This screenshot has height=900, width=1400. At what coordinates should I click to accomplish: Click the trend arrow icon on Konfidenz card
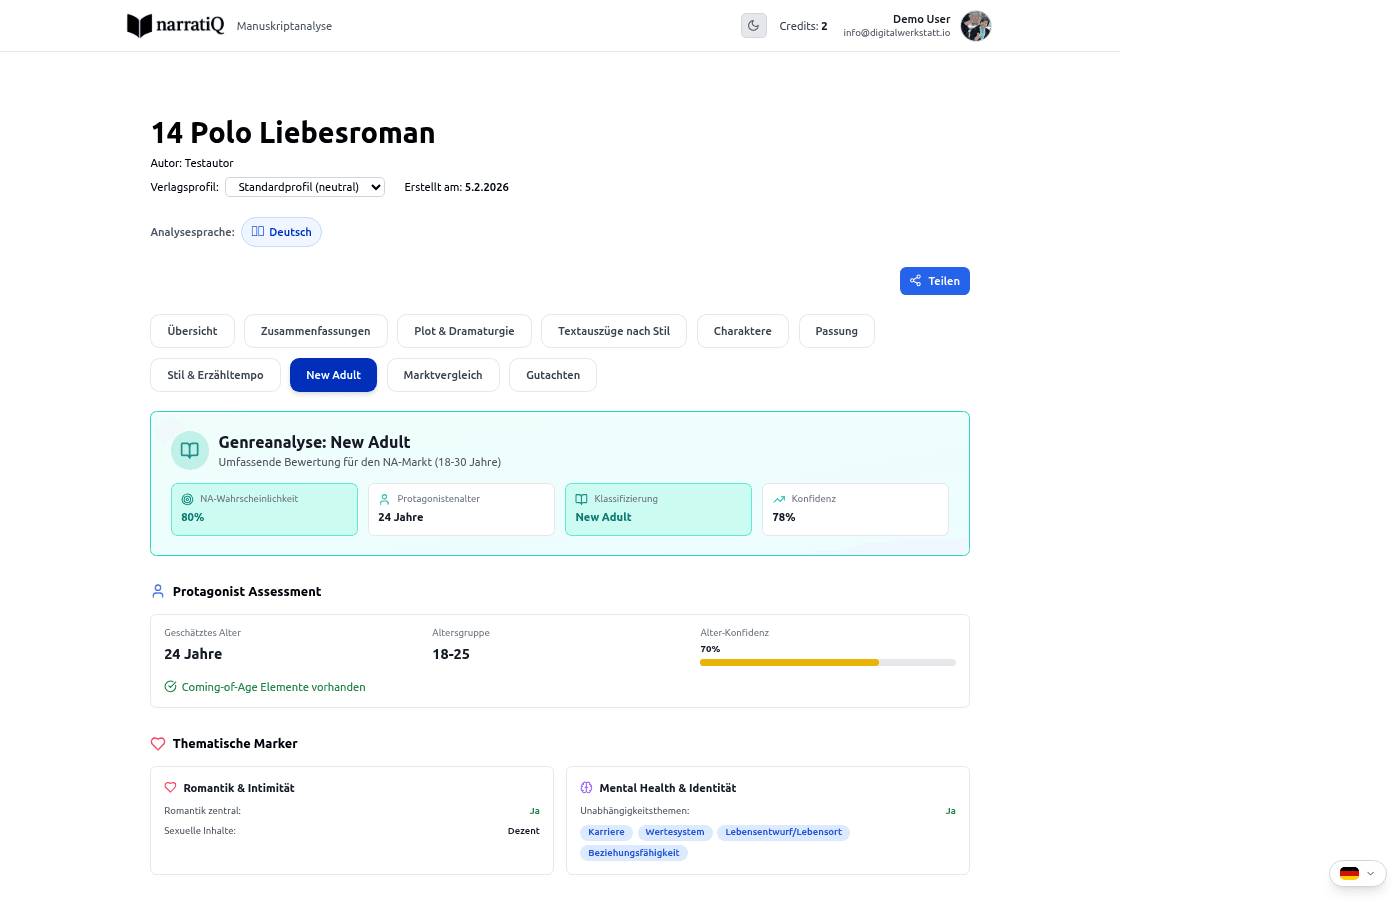pos(777,498)
